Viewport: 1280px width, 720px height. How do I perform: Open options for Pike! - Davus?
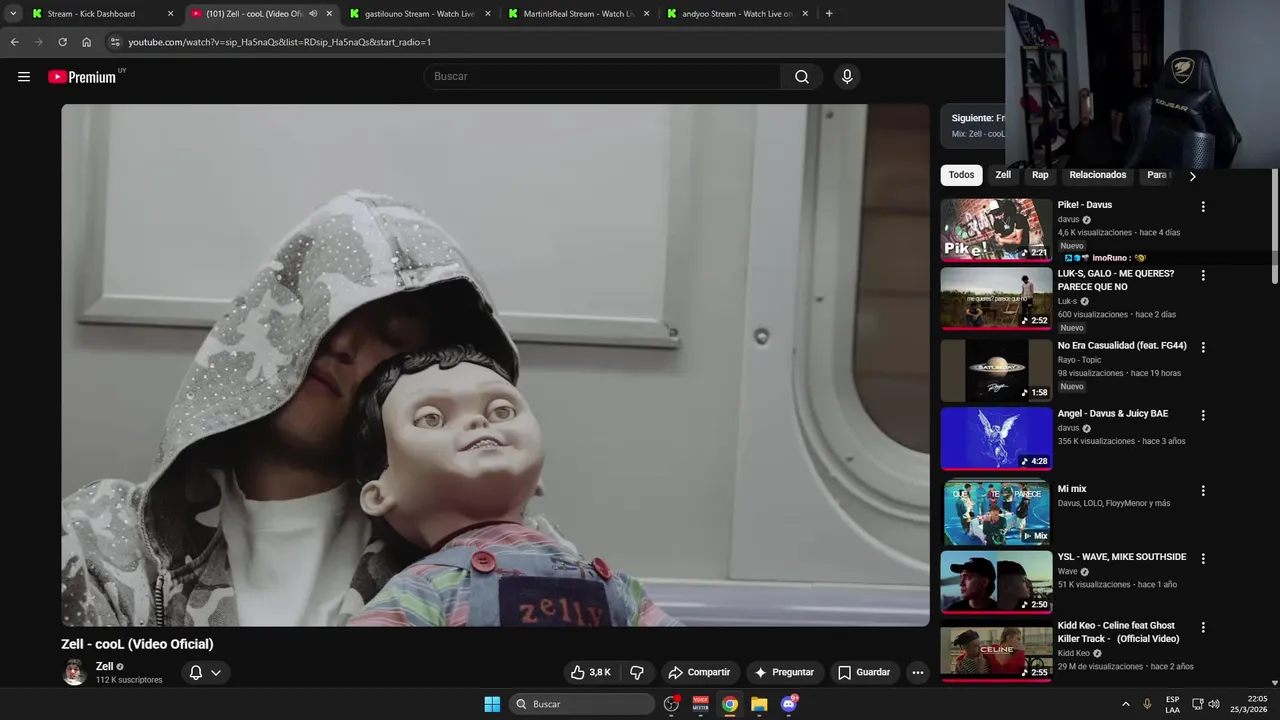tap(1203, 207)
